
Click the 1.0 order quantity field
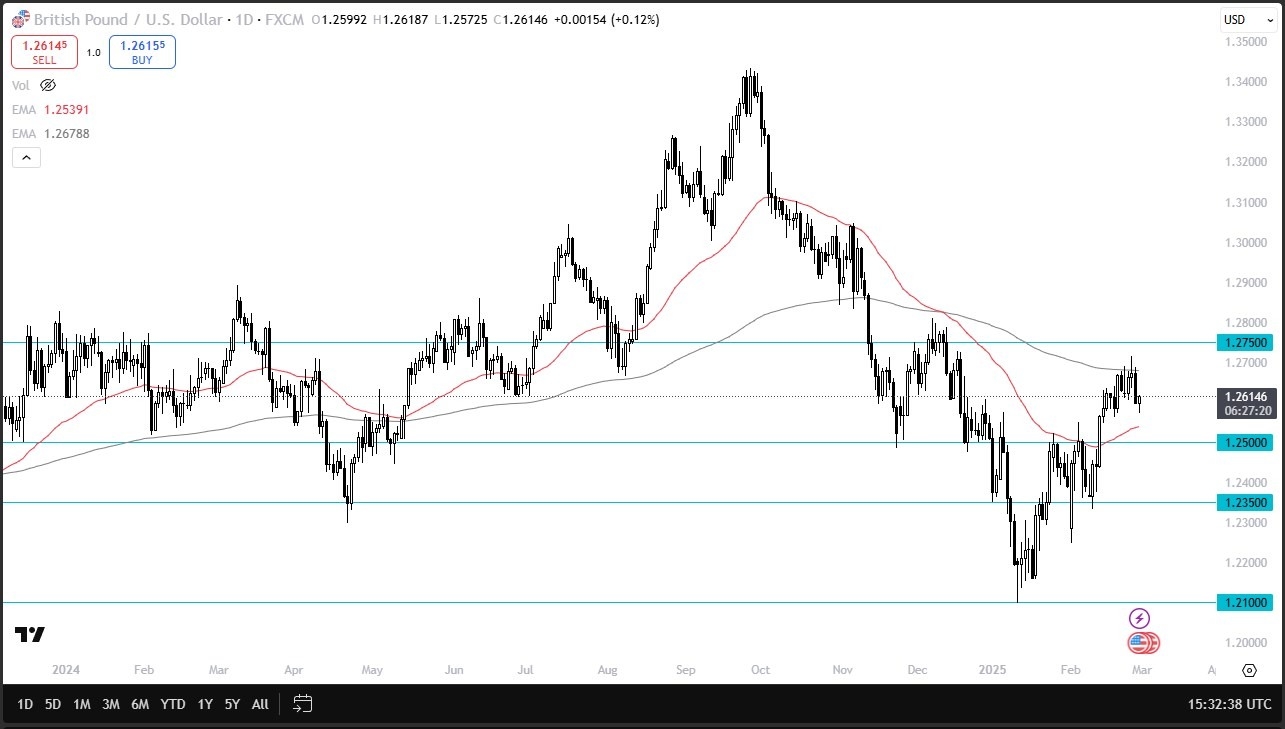point(93,52)
